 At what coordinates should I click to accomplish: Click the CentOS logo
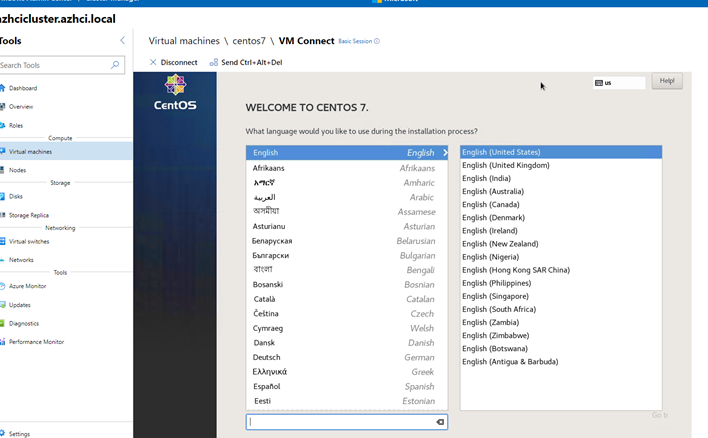[x=175, y=93]
